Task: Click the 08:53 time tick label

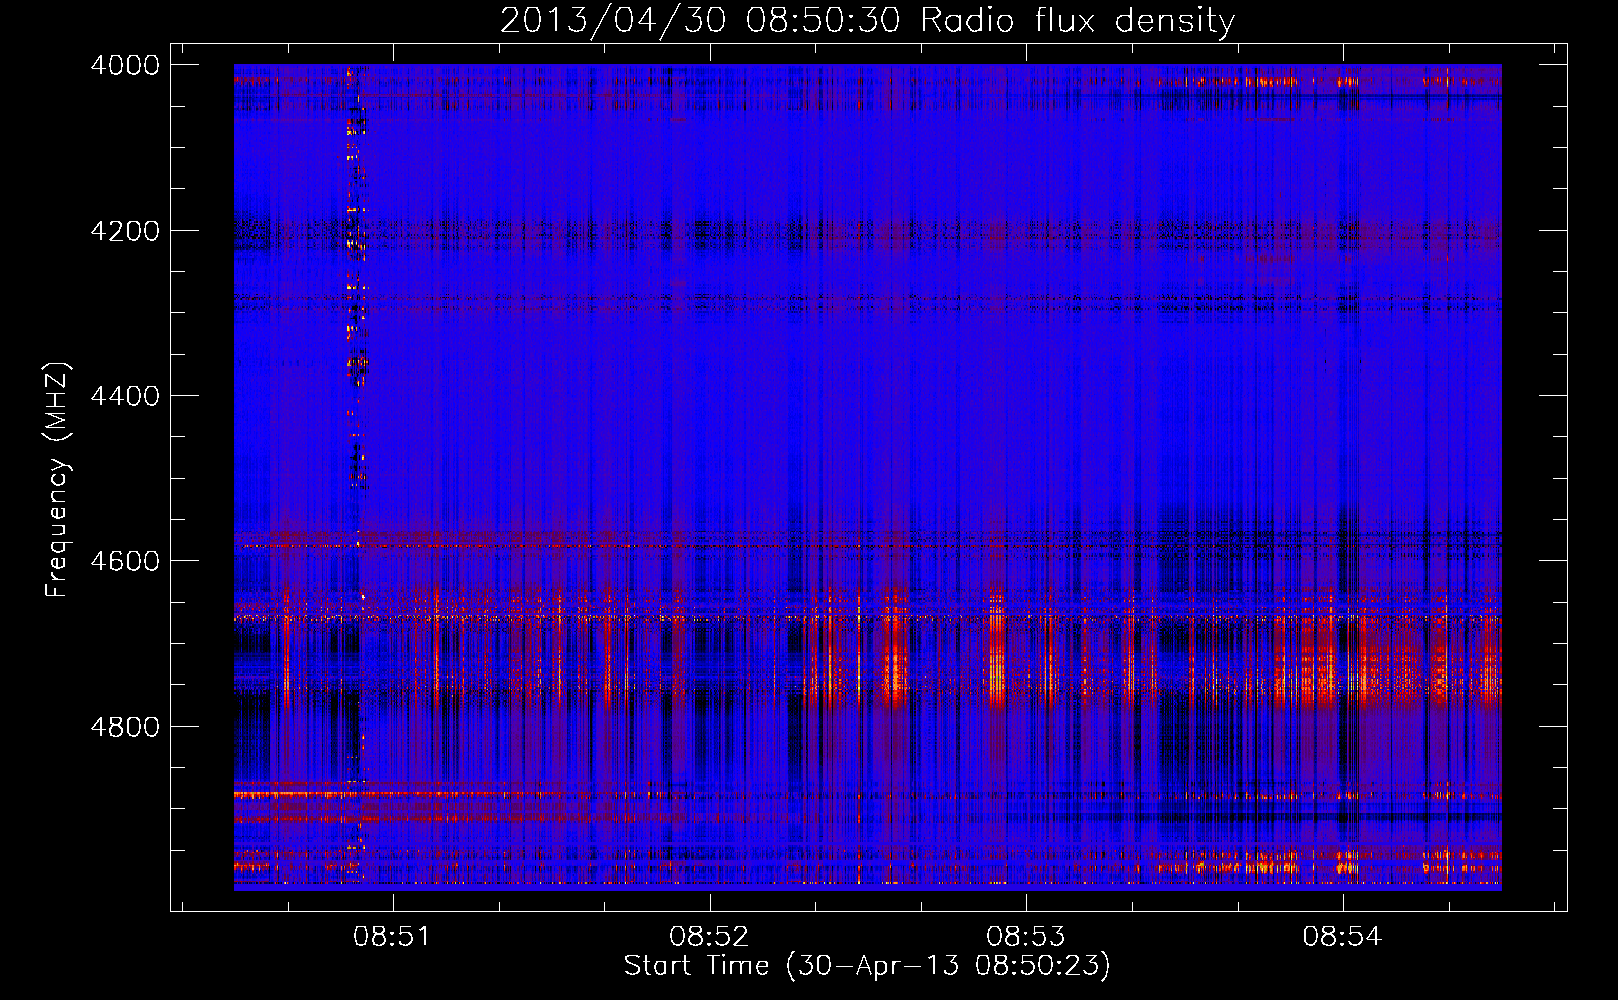Action: (1026, 936)
